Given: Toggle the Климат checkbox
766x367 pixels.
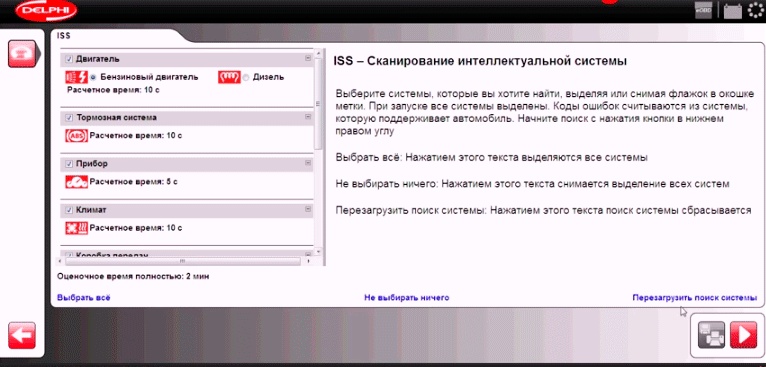Looking at the screenshot, I should pos(69,210).
